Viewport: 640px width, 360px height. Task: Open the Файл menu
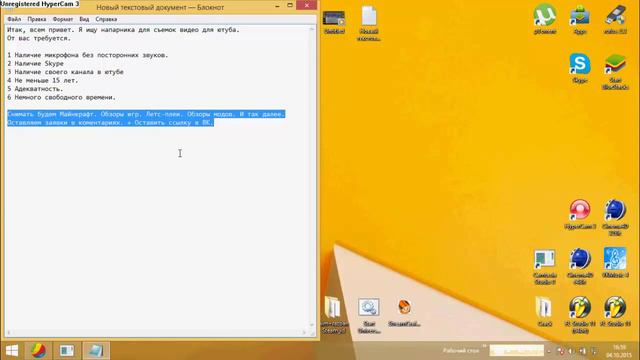14,19
